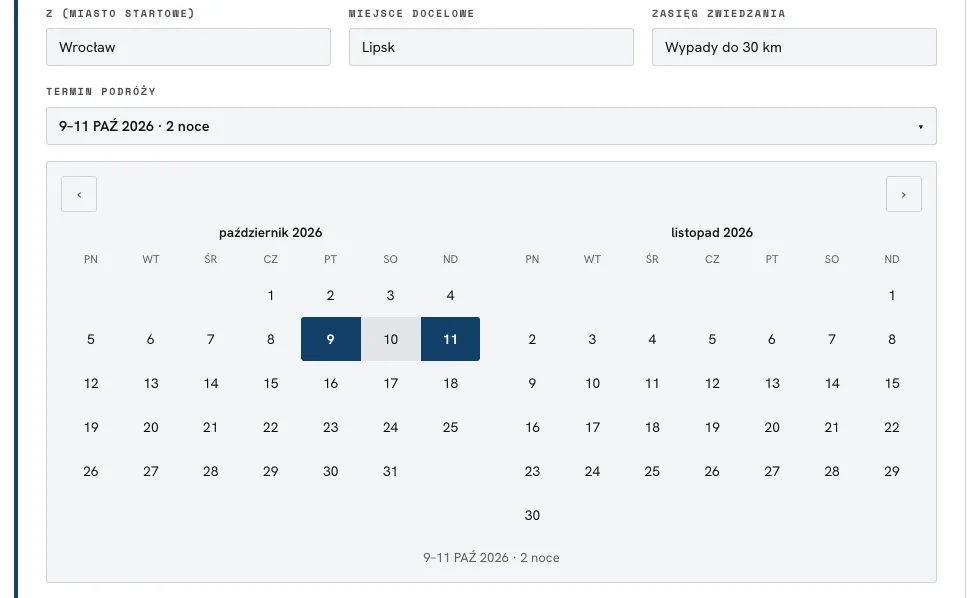Click the Lipsk destination field
This screenshot has width=980, height=598.
point(491,47)
